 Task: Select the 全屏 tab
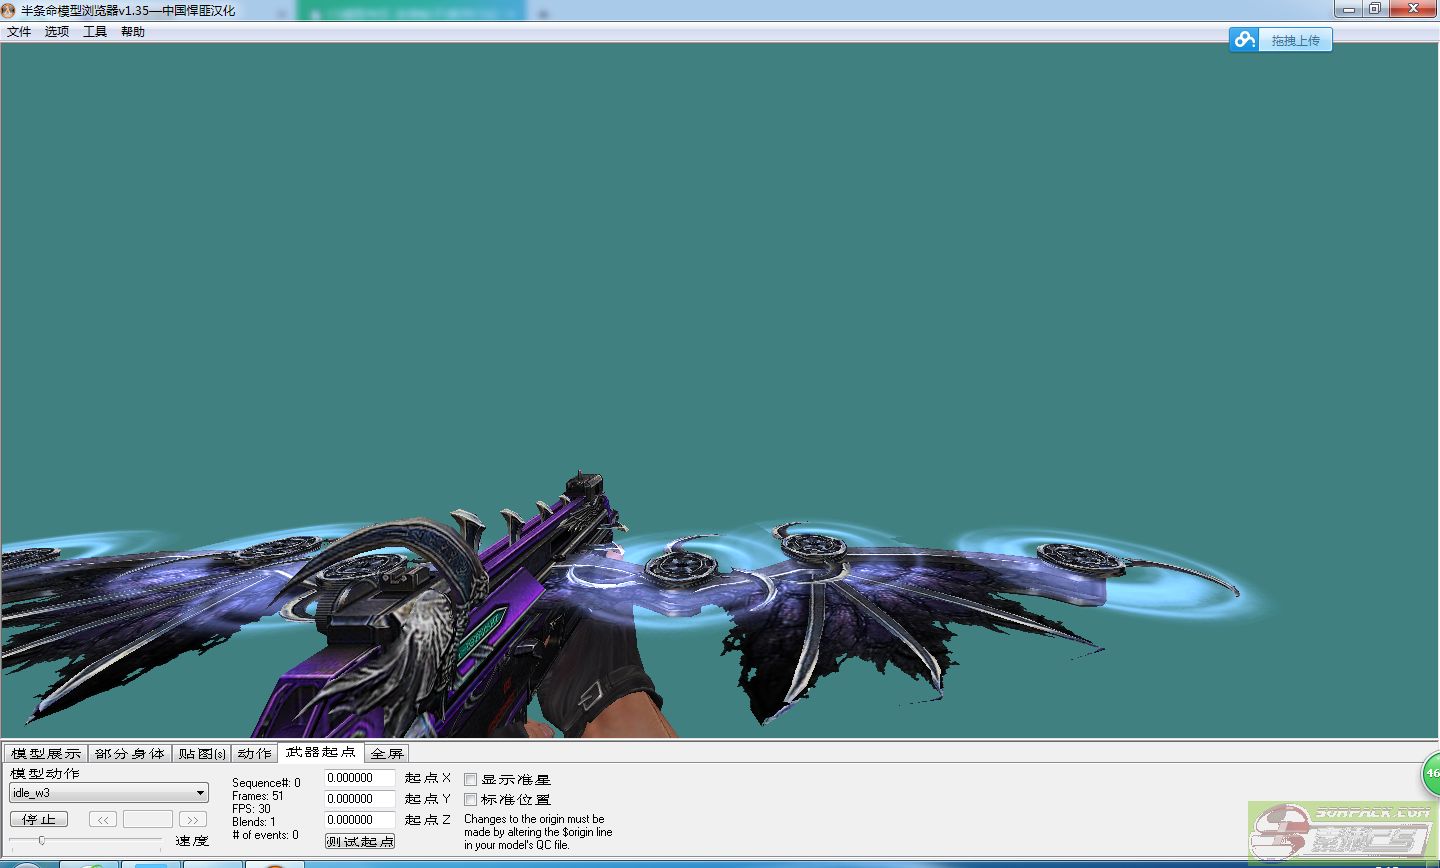pyautogui.click(x=387, y=754)
